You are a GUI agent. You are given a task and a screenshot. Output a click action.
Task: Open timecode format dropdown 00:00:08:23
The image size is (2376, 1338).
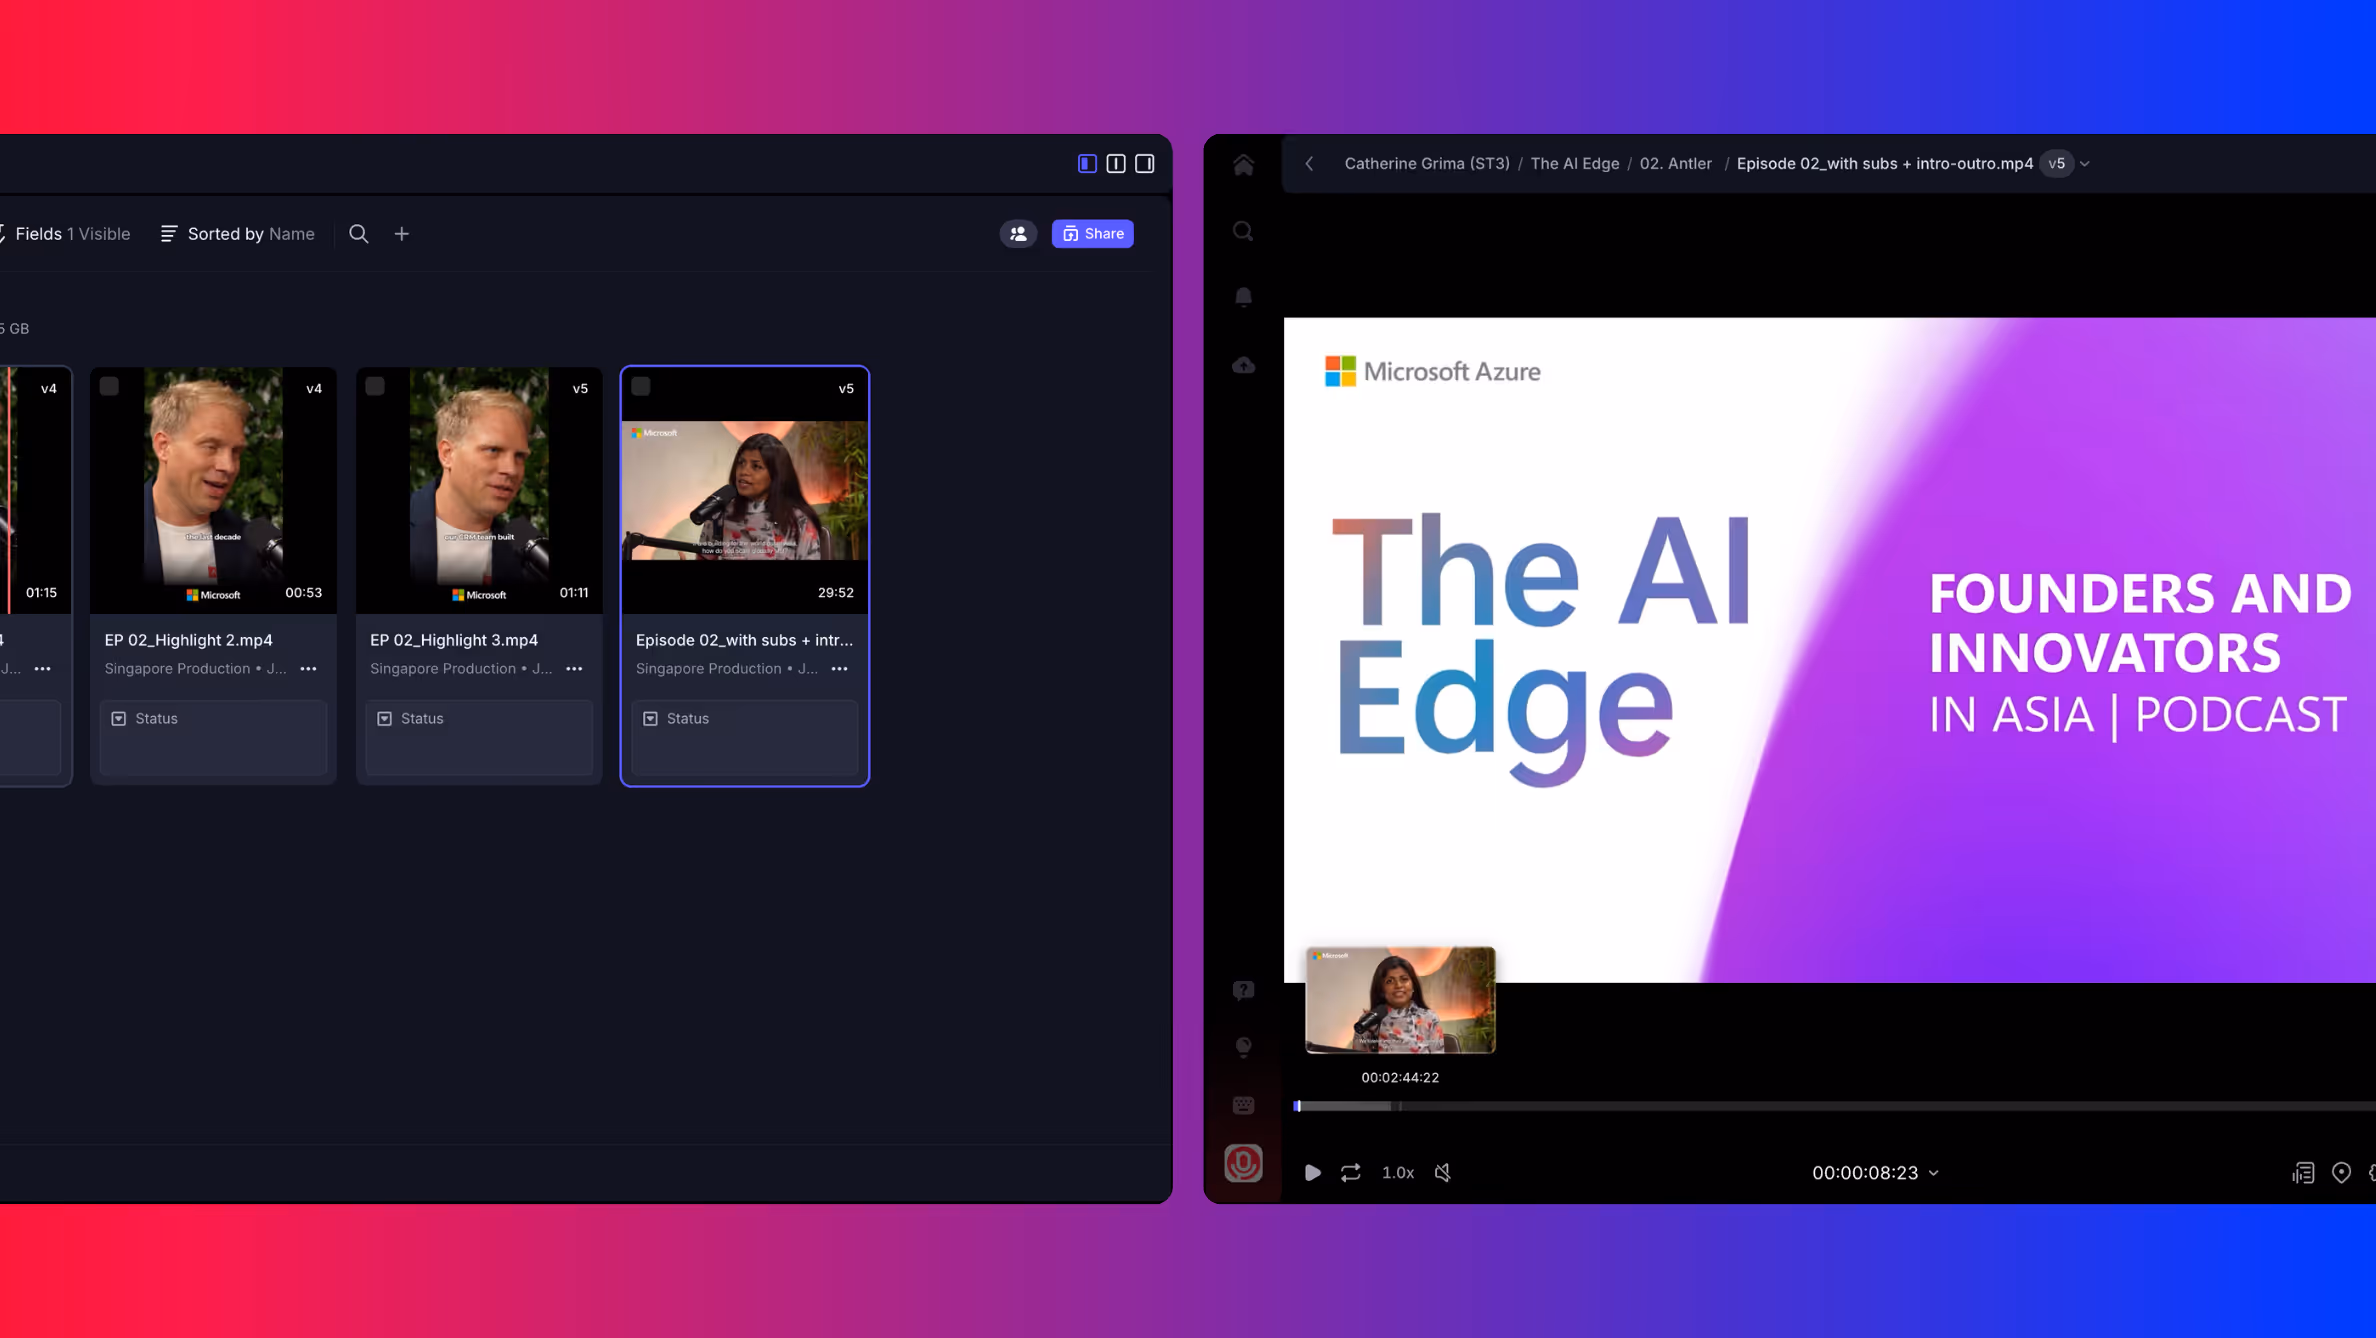click(x=1875, y=1173)
